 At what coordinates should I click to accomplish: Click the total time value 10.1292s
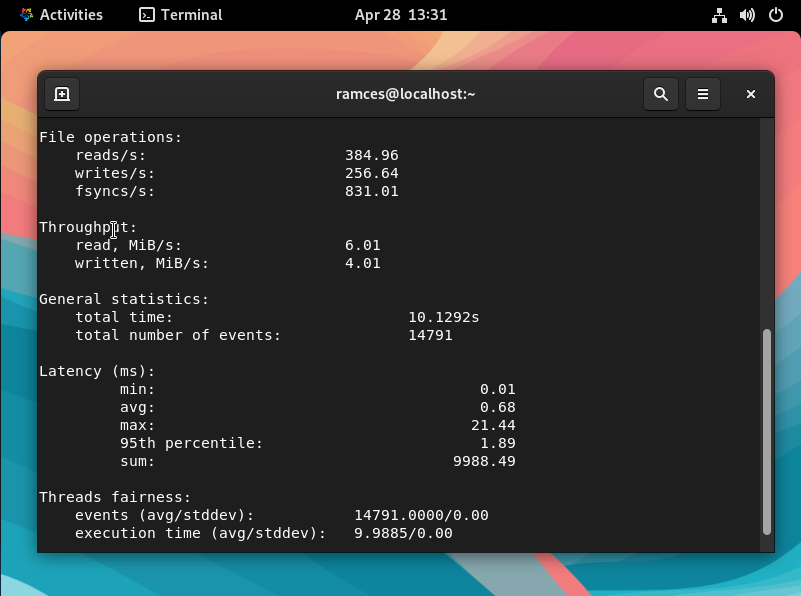tap(445, 317)
